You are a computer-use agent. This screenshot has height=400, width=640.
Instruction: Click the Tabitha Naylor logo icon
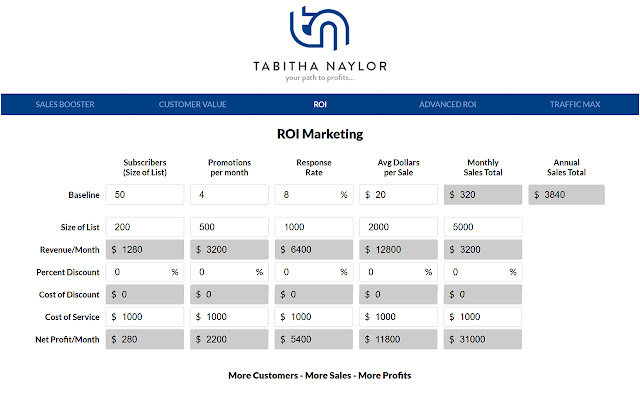pos(320,28)
